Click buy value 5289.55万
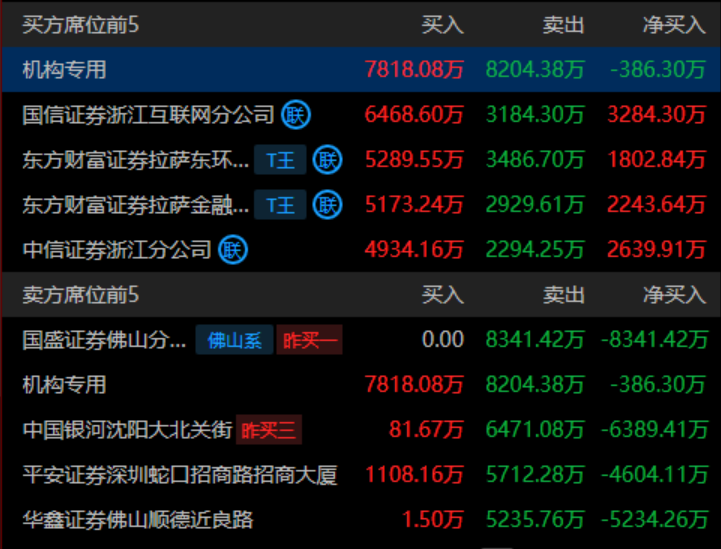Screen dimensions: 721x549 tap(414, 160)
